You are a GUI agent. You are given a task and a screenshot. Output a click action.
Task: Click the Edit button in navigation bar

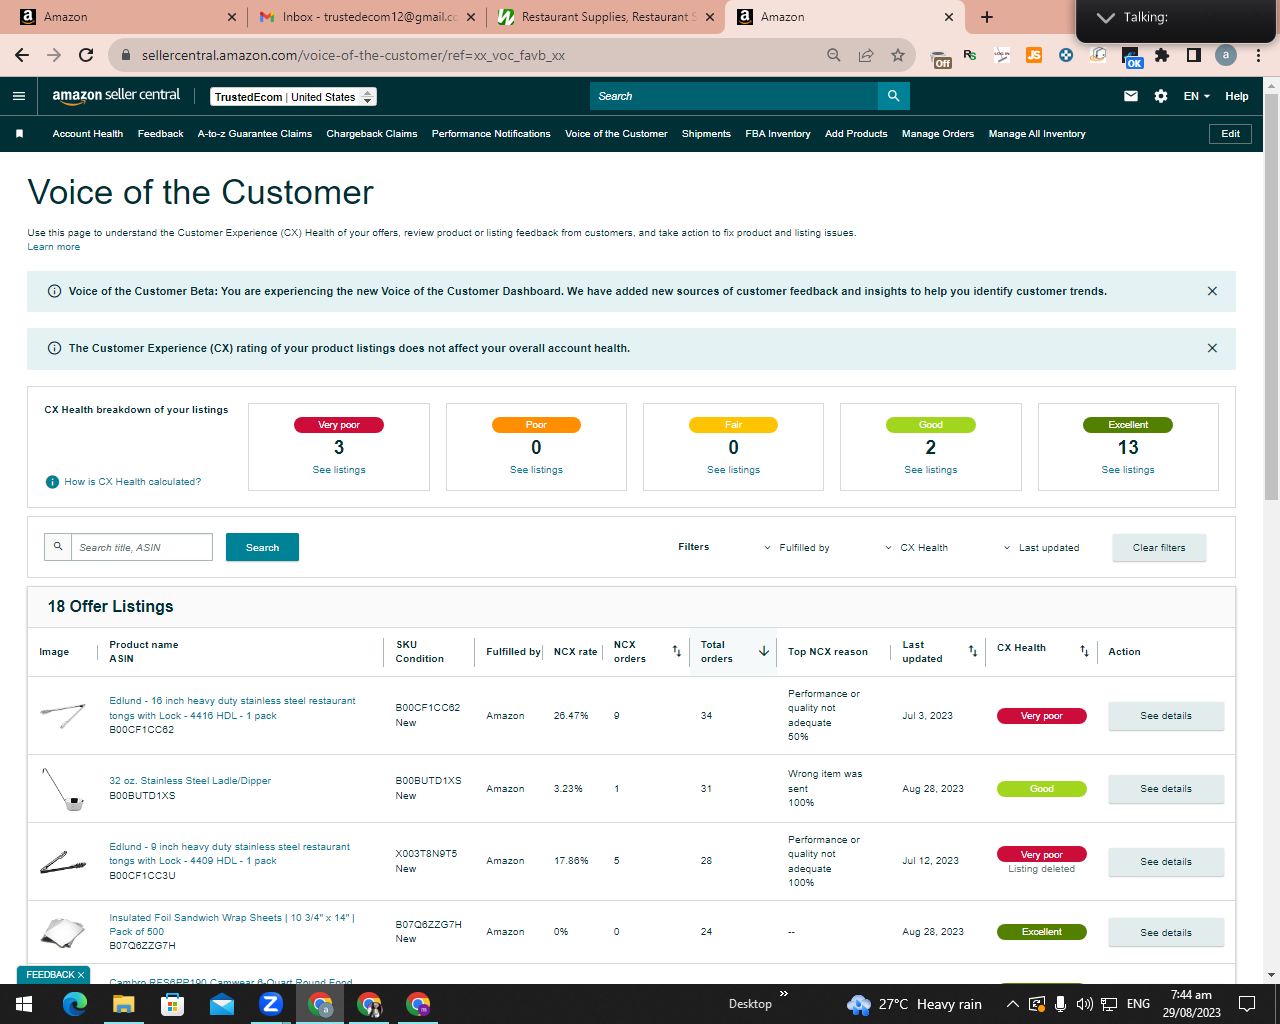[1230, 134]
